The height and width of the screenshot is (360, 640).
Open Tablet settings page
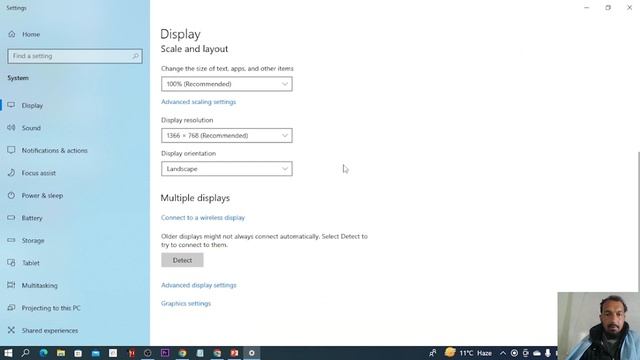coord(75,262)
